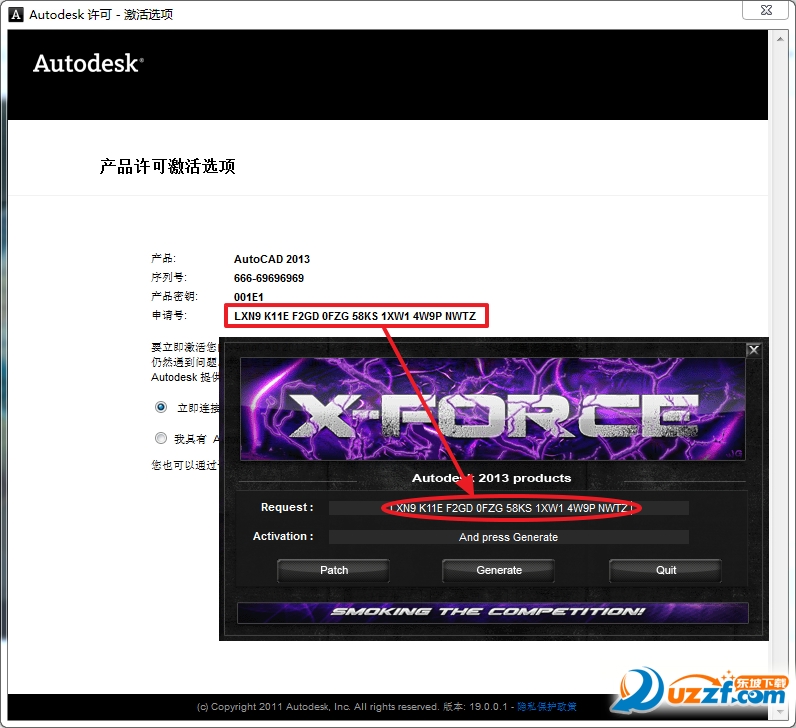Screen dimensions: 796x728
Task: Click the Autodesk title bar app icon
Action: pyautogui.click(x=16, y=15)
